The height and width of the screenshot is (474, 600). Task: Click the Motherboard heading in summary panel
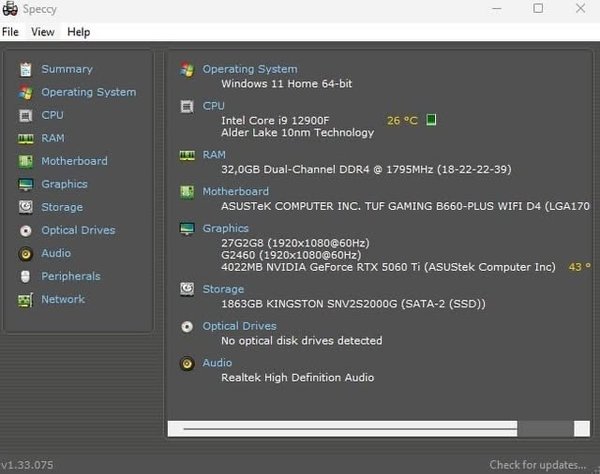(235, 191)
